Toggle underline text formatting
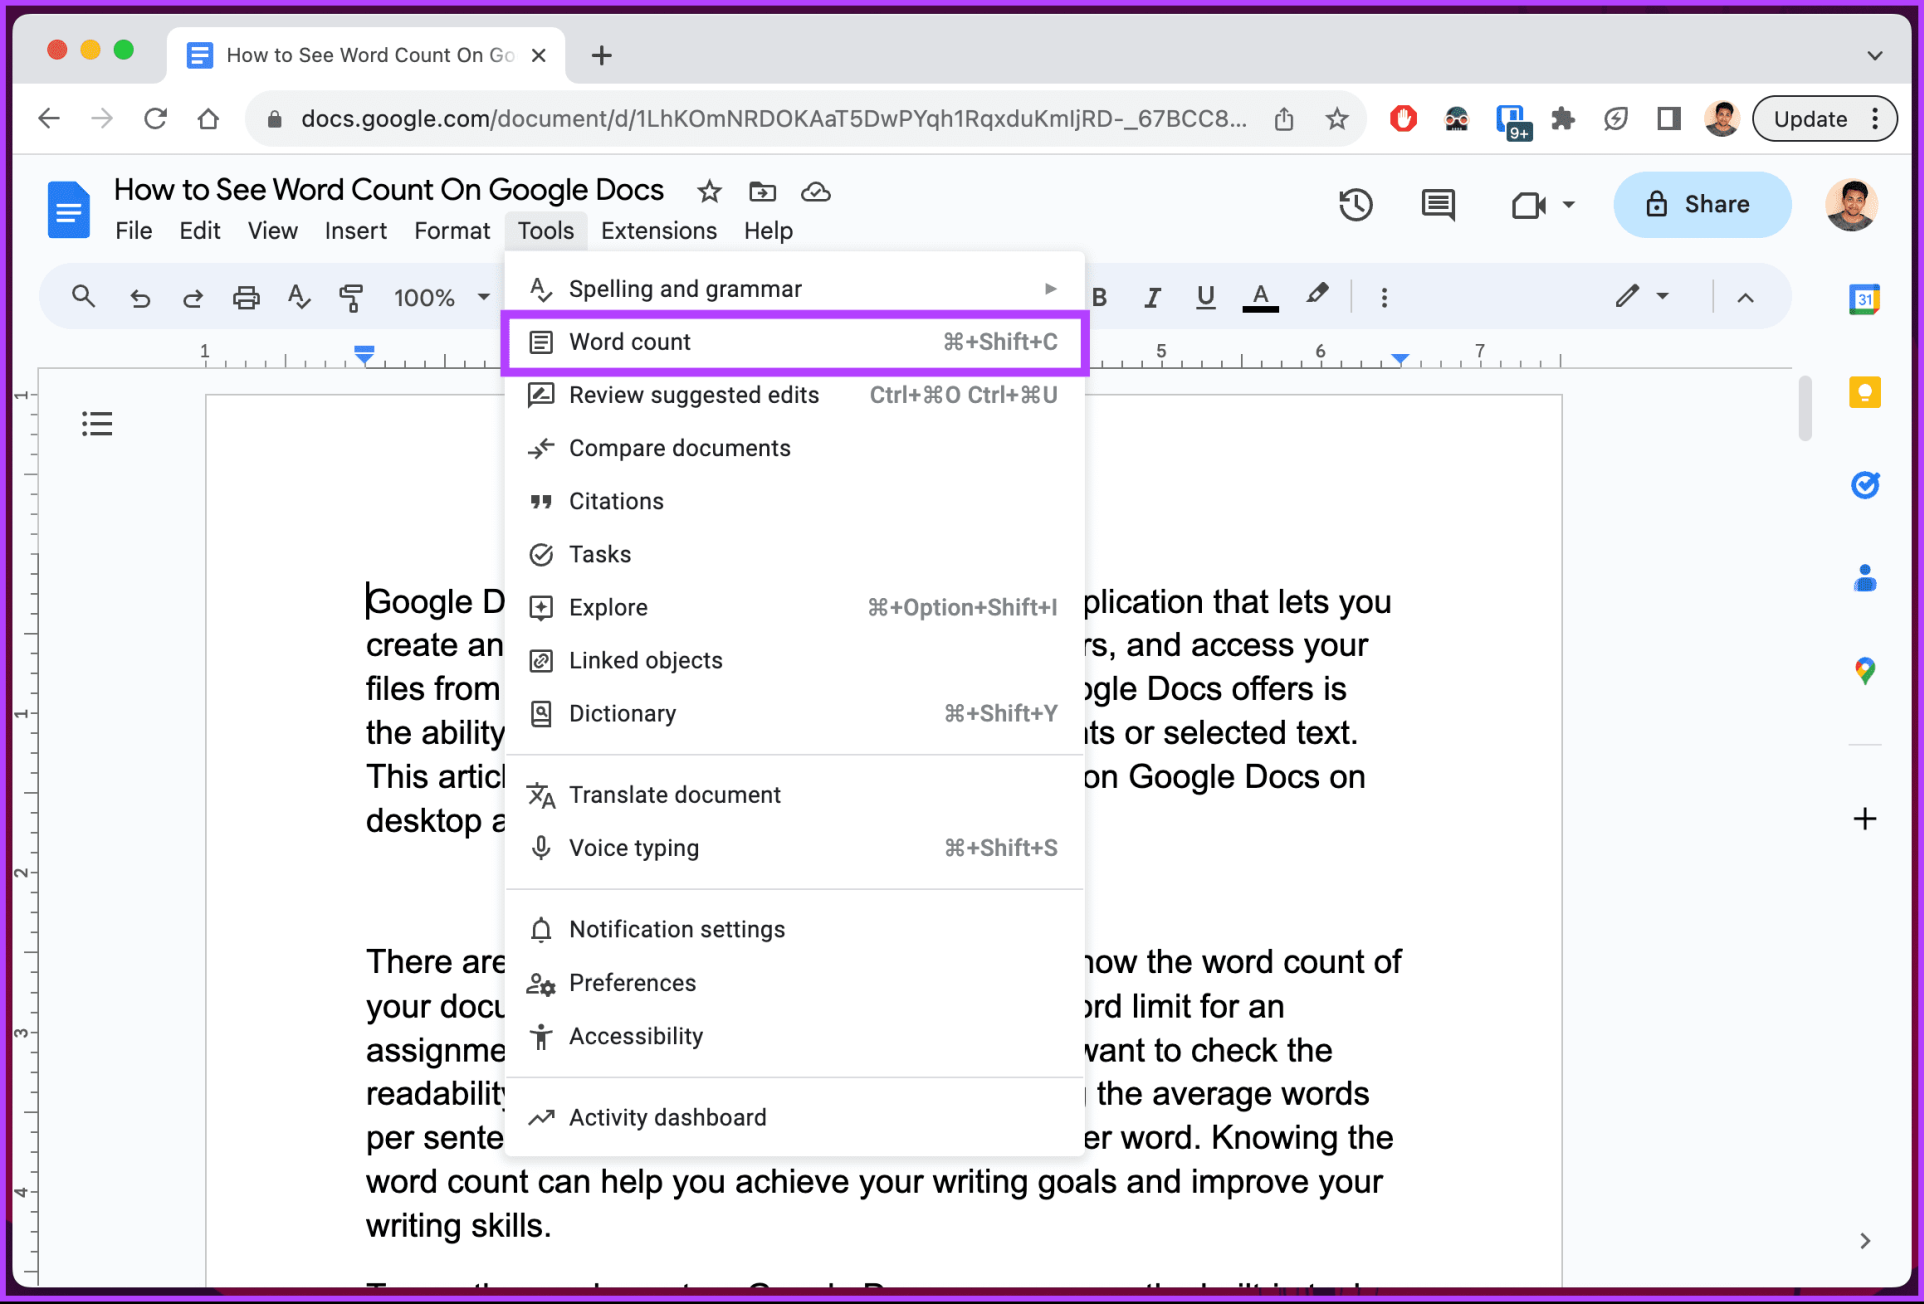This screenshot has height=1304, width=1924. pos(1205,297)
